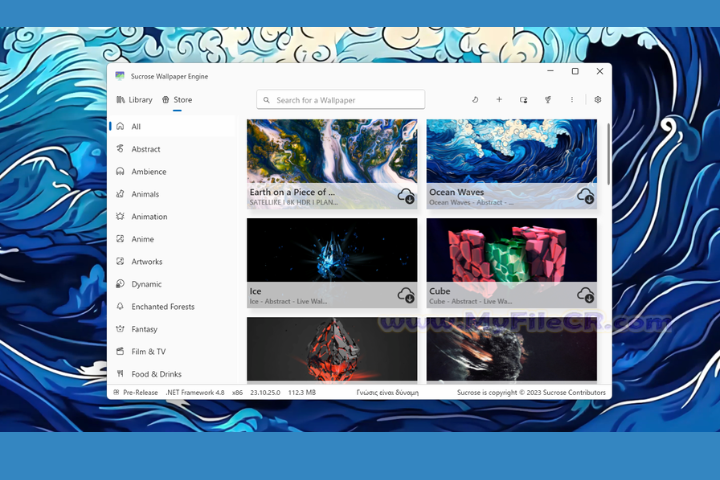Open the settings gear icon

tap(598, 100)
